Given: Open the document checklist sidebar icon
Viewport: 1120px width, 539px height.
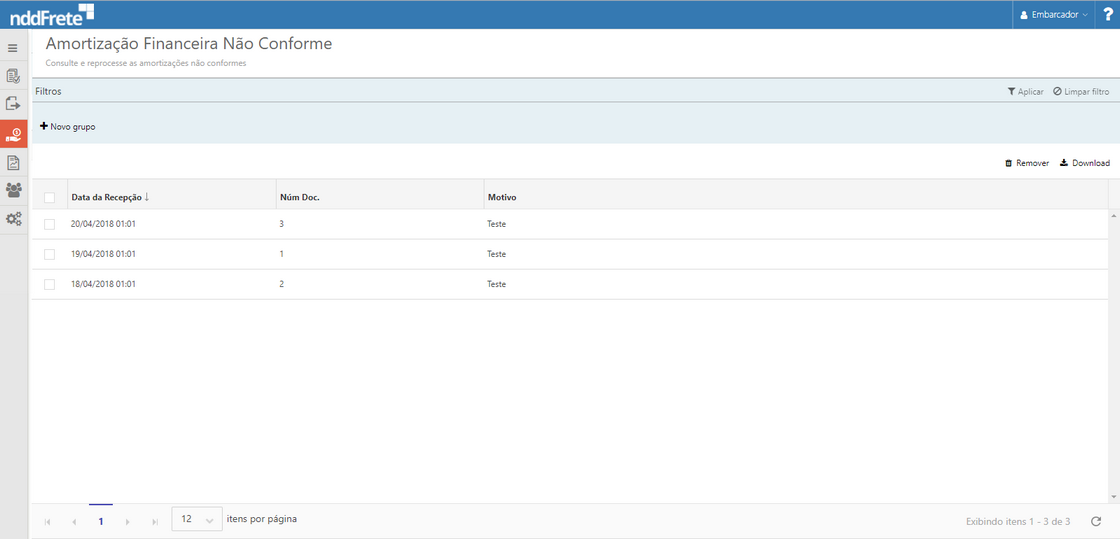Looking at the screenshot, I should (x=13, y=76).
